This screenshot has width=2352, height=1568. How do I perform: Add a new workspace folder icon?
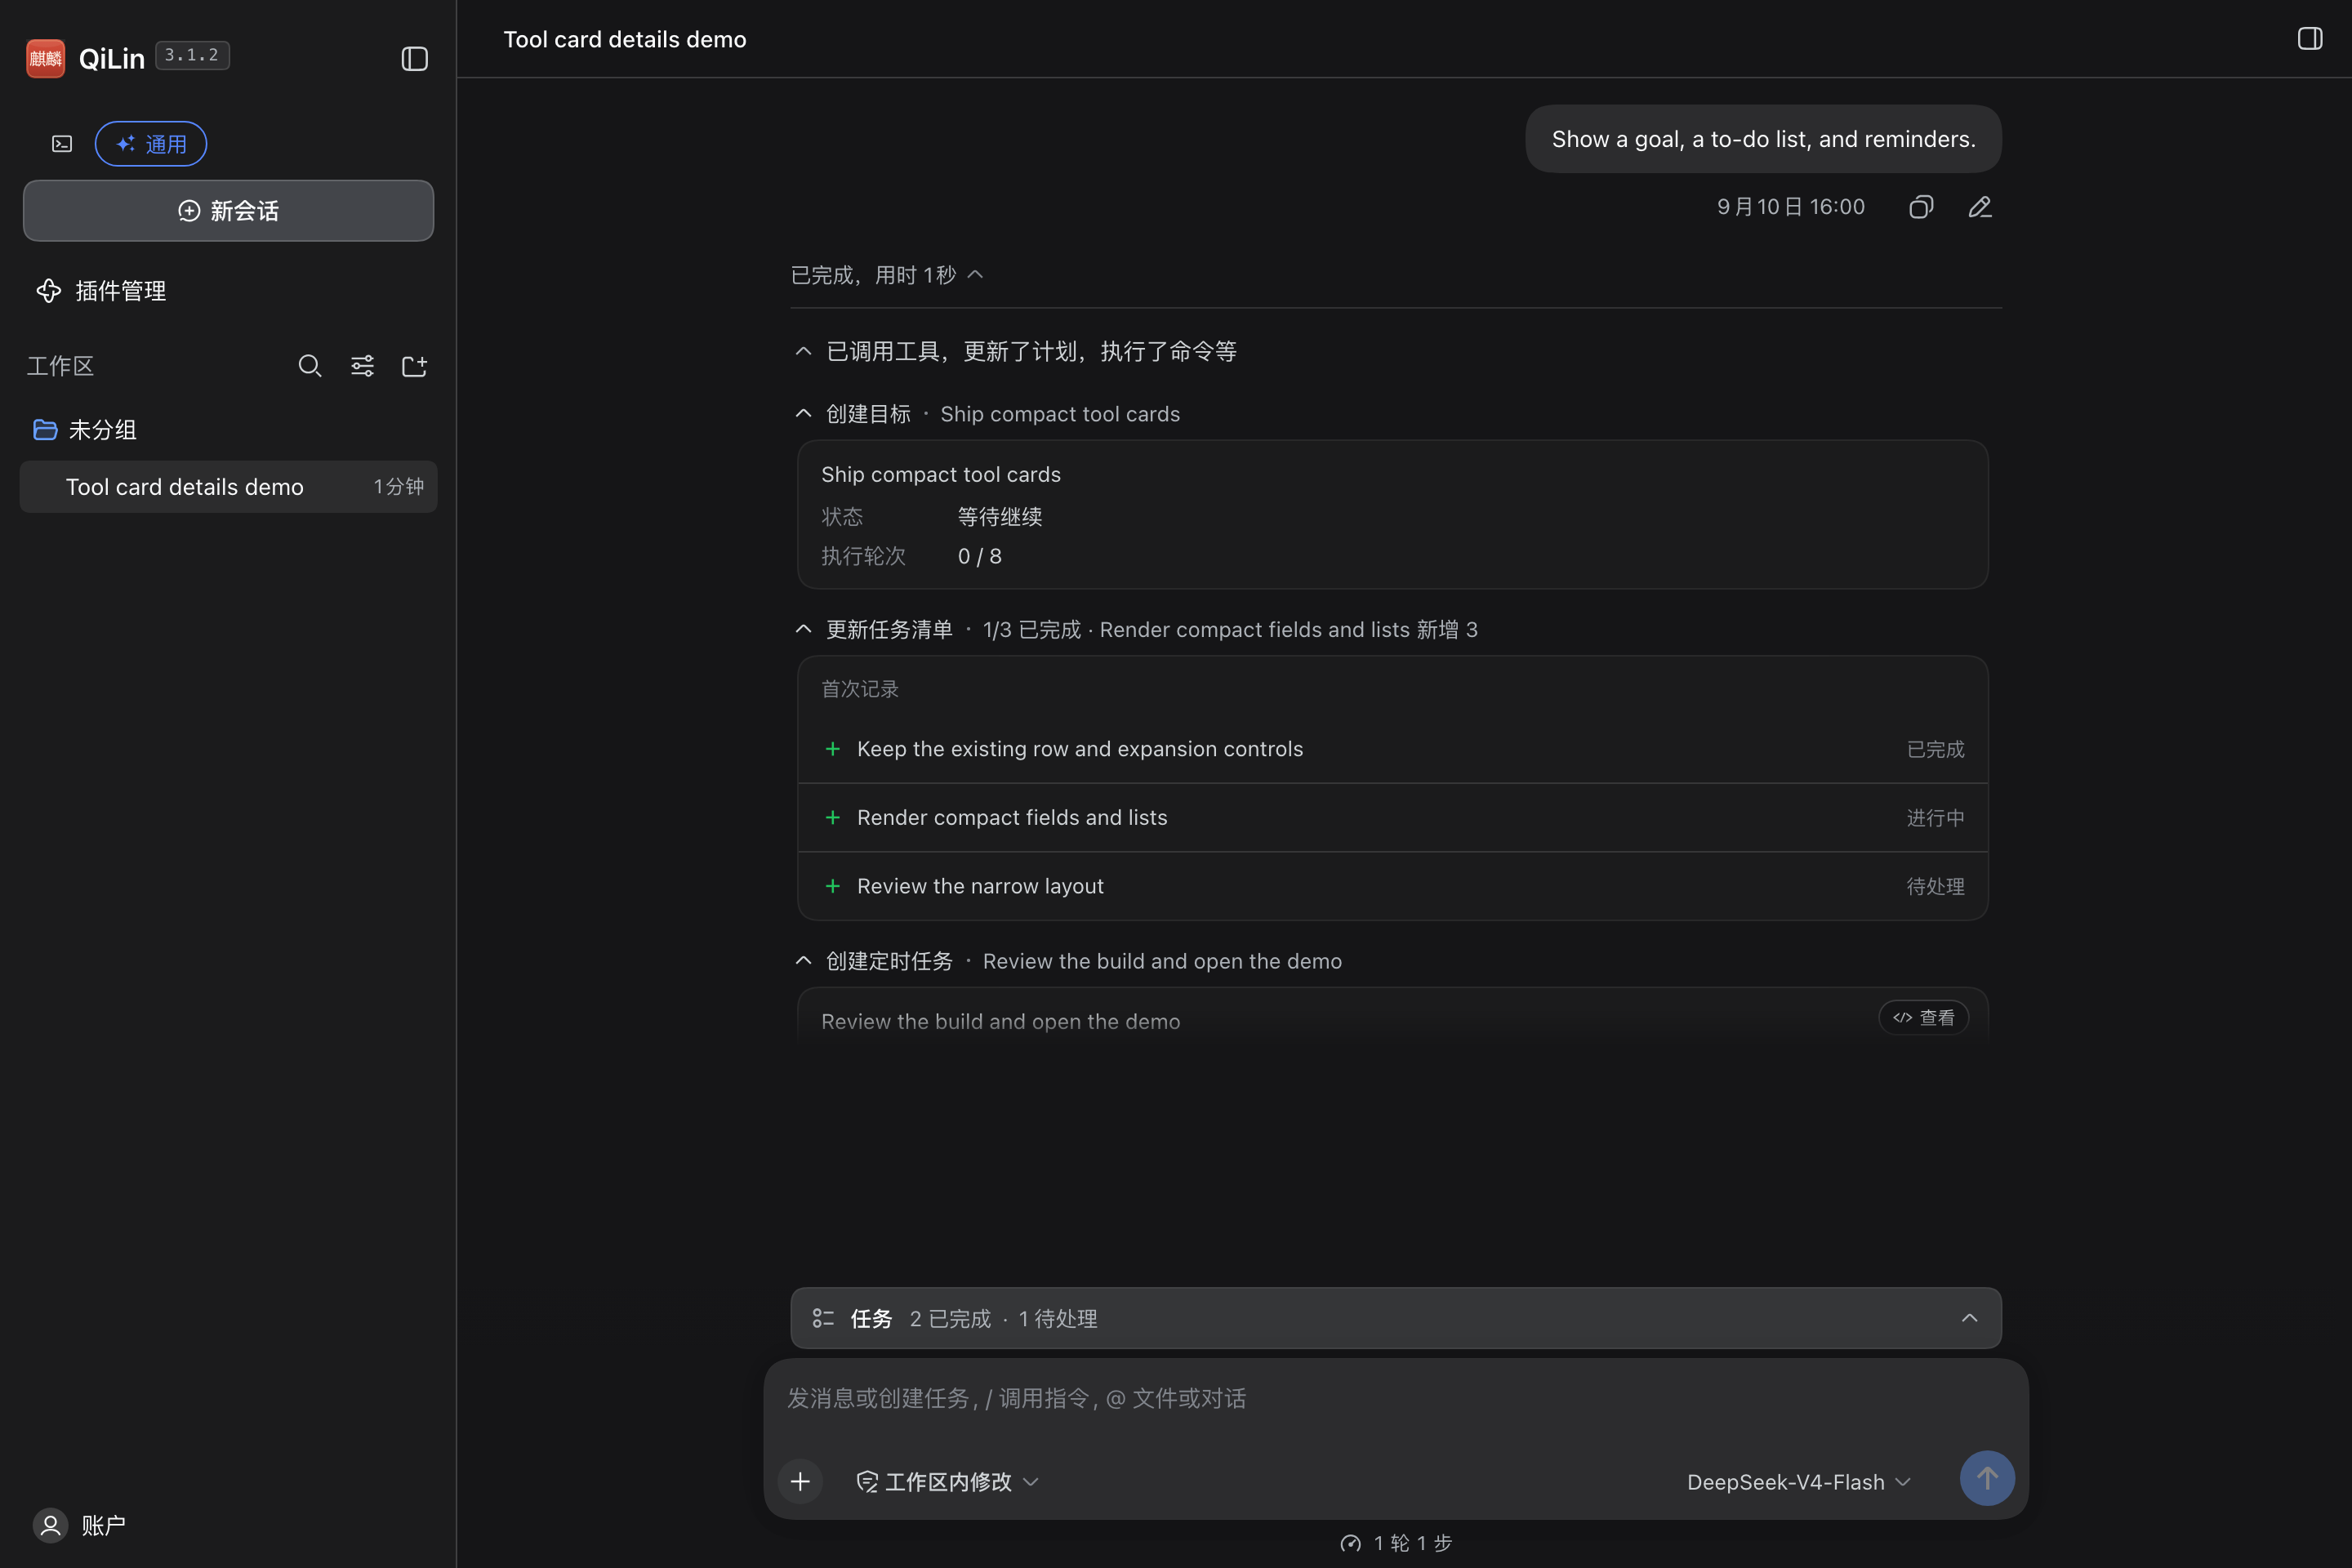click(414, 366)
